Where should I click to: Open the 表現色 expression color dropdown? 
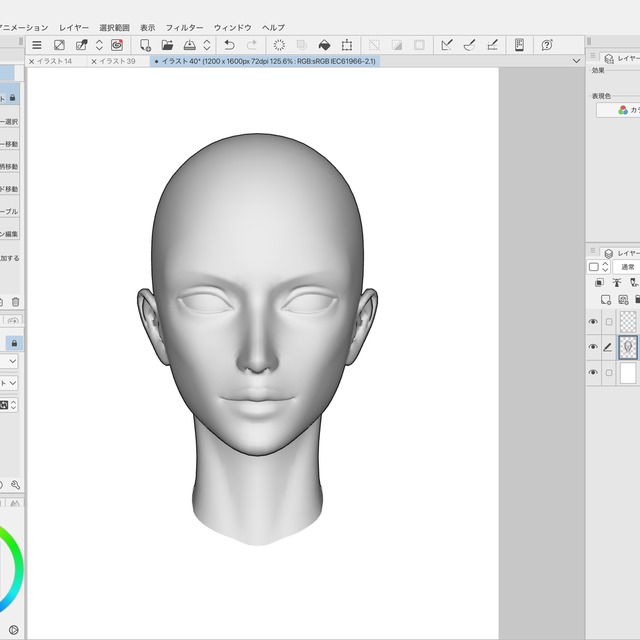620,110
